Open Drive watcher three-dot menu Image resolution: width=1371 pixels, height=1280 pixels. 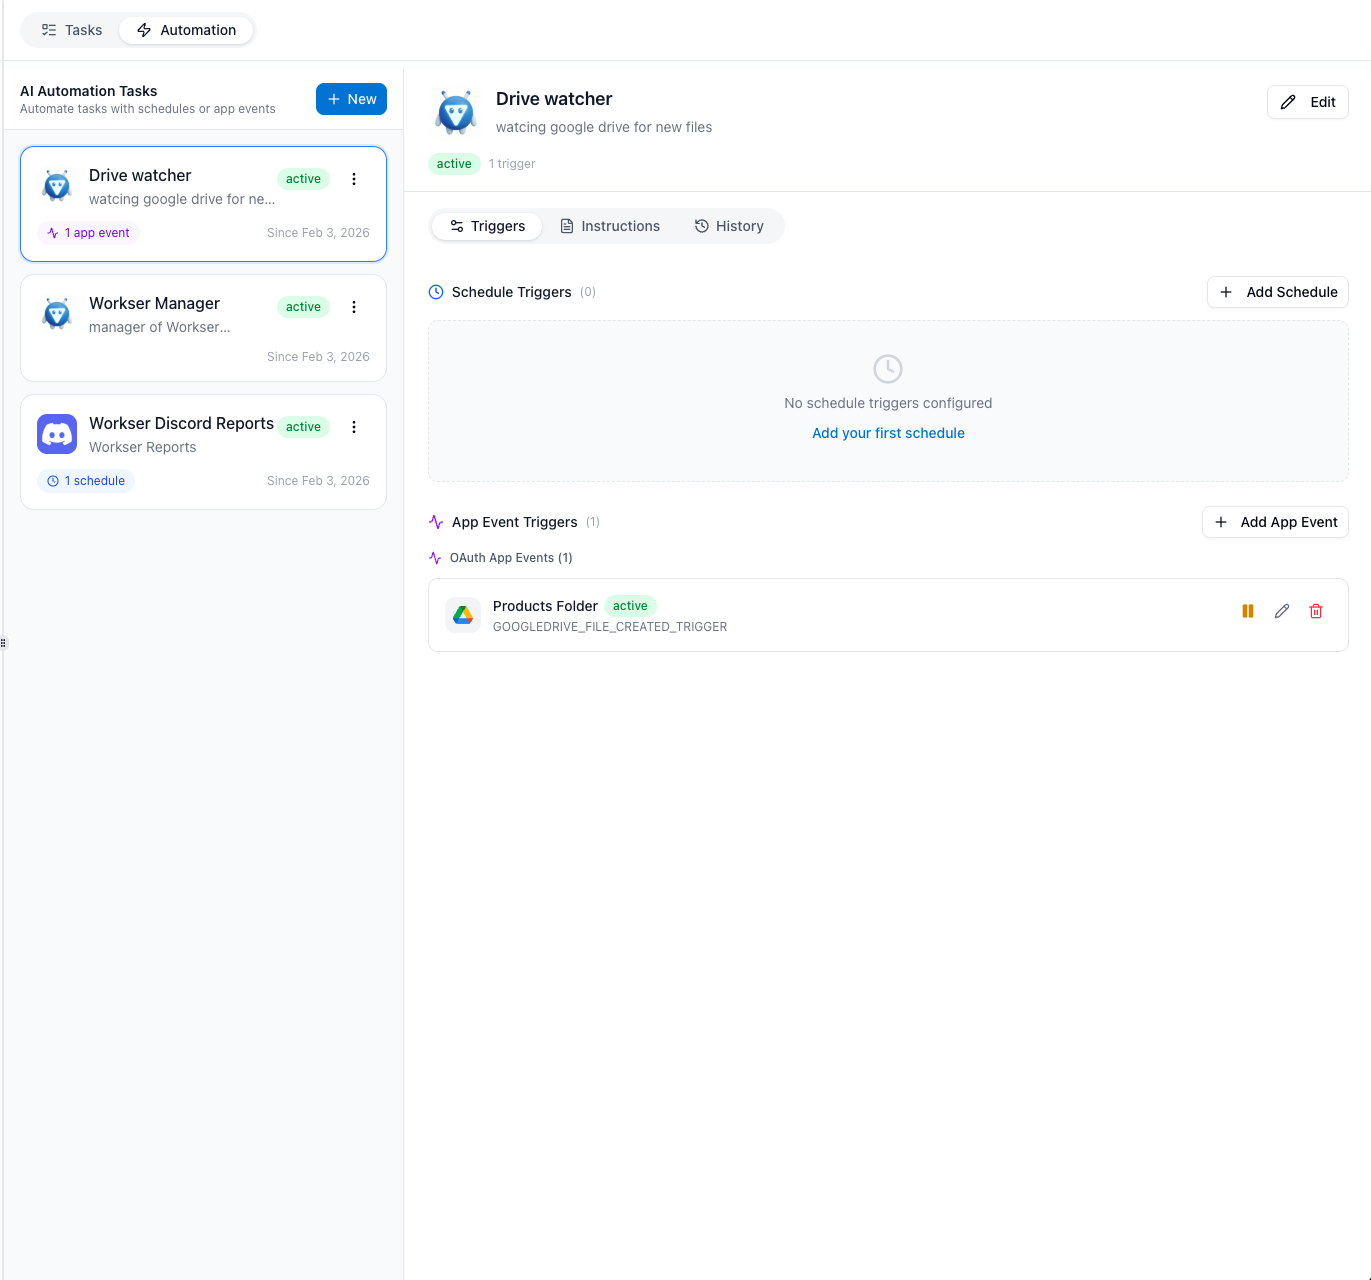point(354,179)
